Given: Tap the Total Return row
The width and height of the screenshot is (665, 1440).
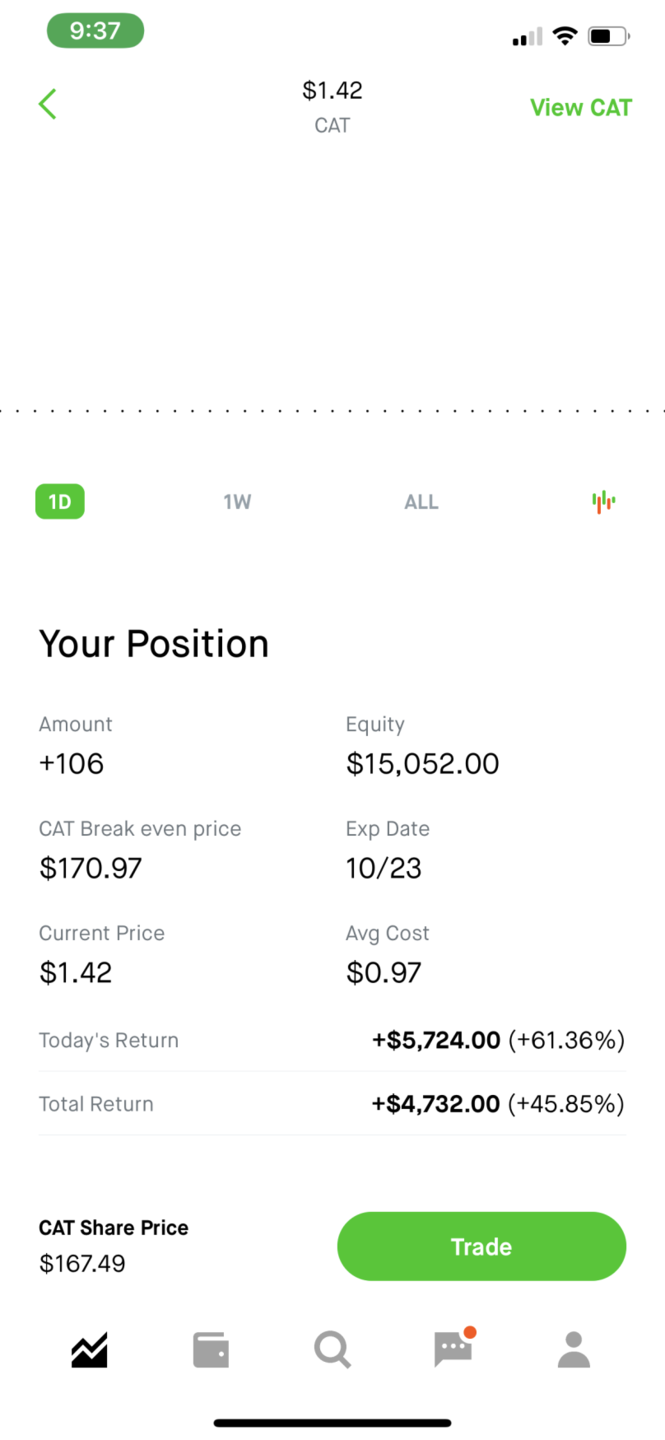Looking at the screenshot, I should coord(332,1104).
